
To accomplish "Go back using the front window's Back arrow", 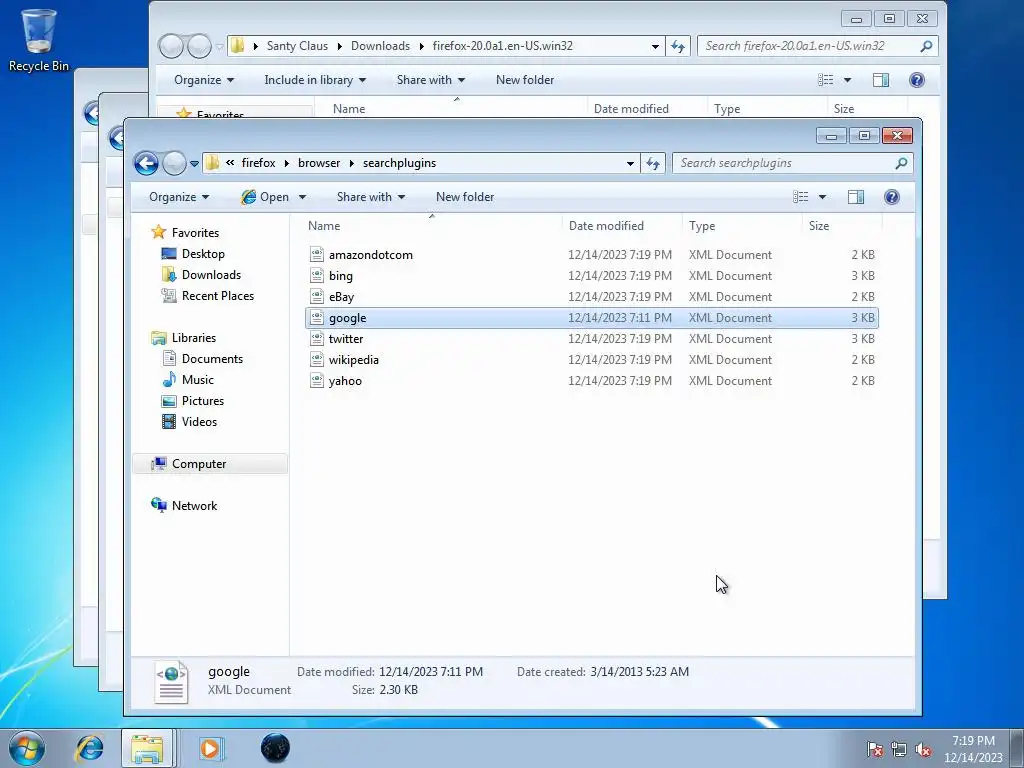I will 146,163.
